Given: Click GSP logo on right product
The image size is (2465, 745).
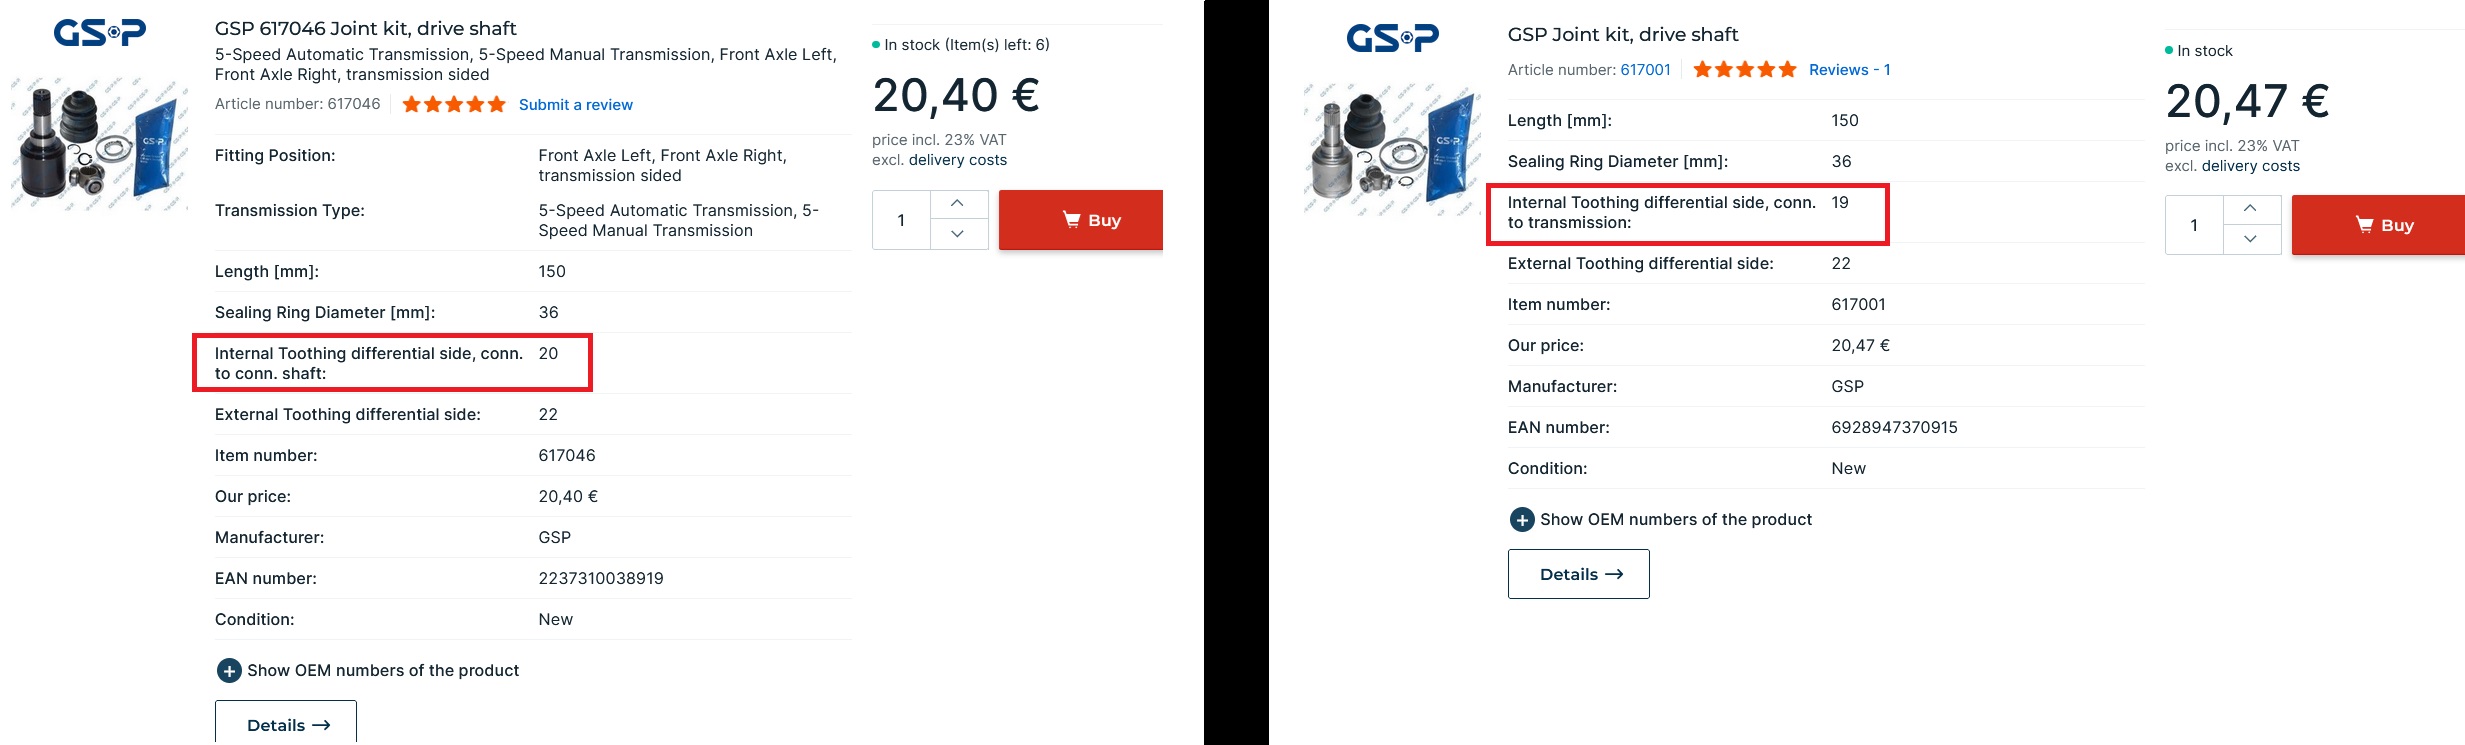Looking at the screenshot, I should click(1392, 39).
